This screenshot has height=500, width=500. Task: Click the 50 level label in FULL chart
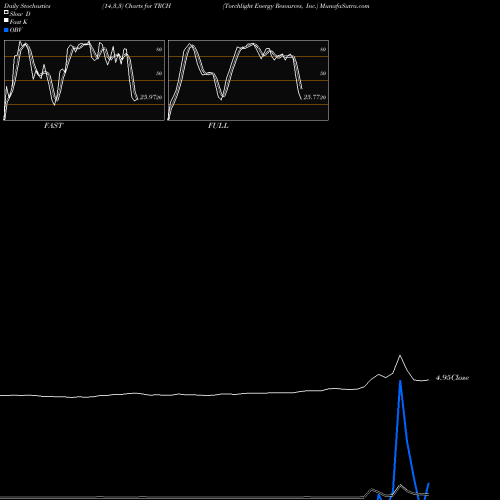coord(323,73)
